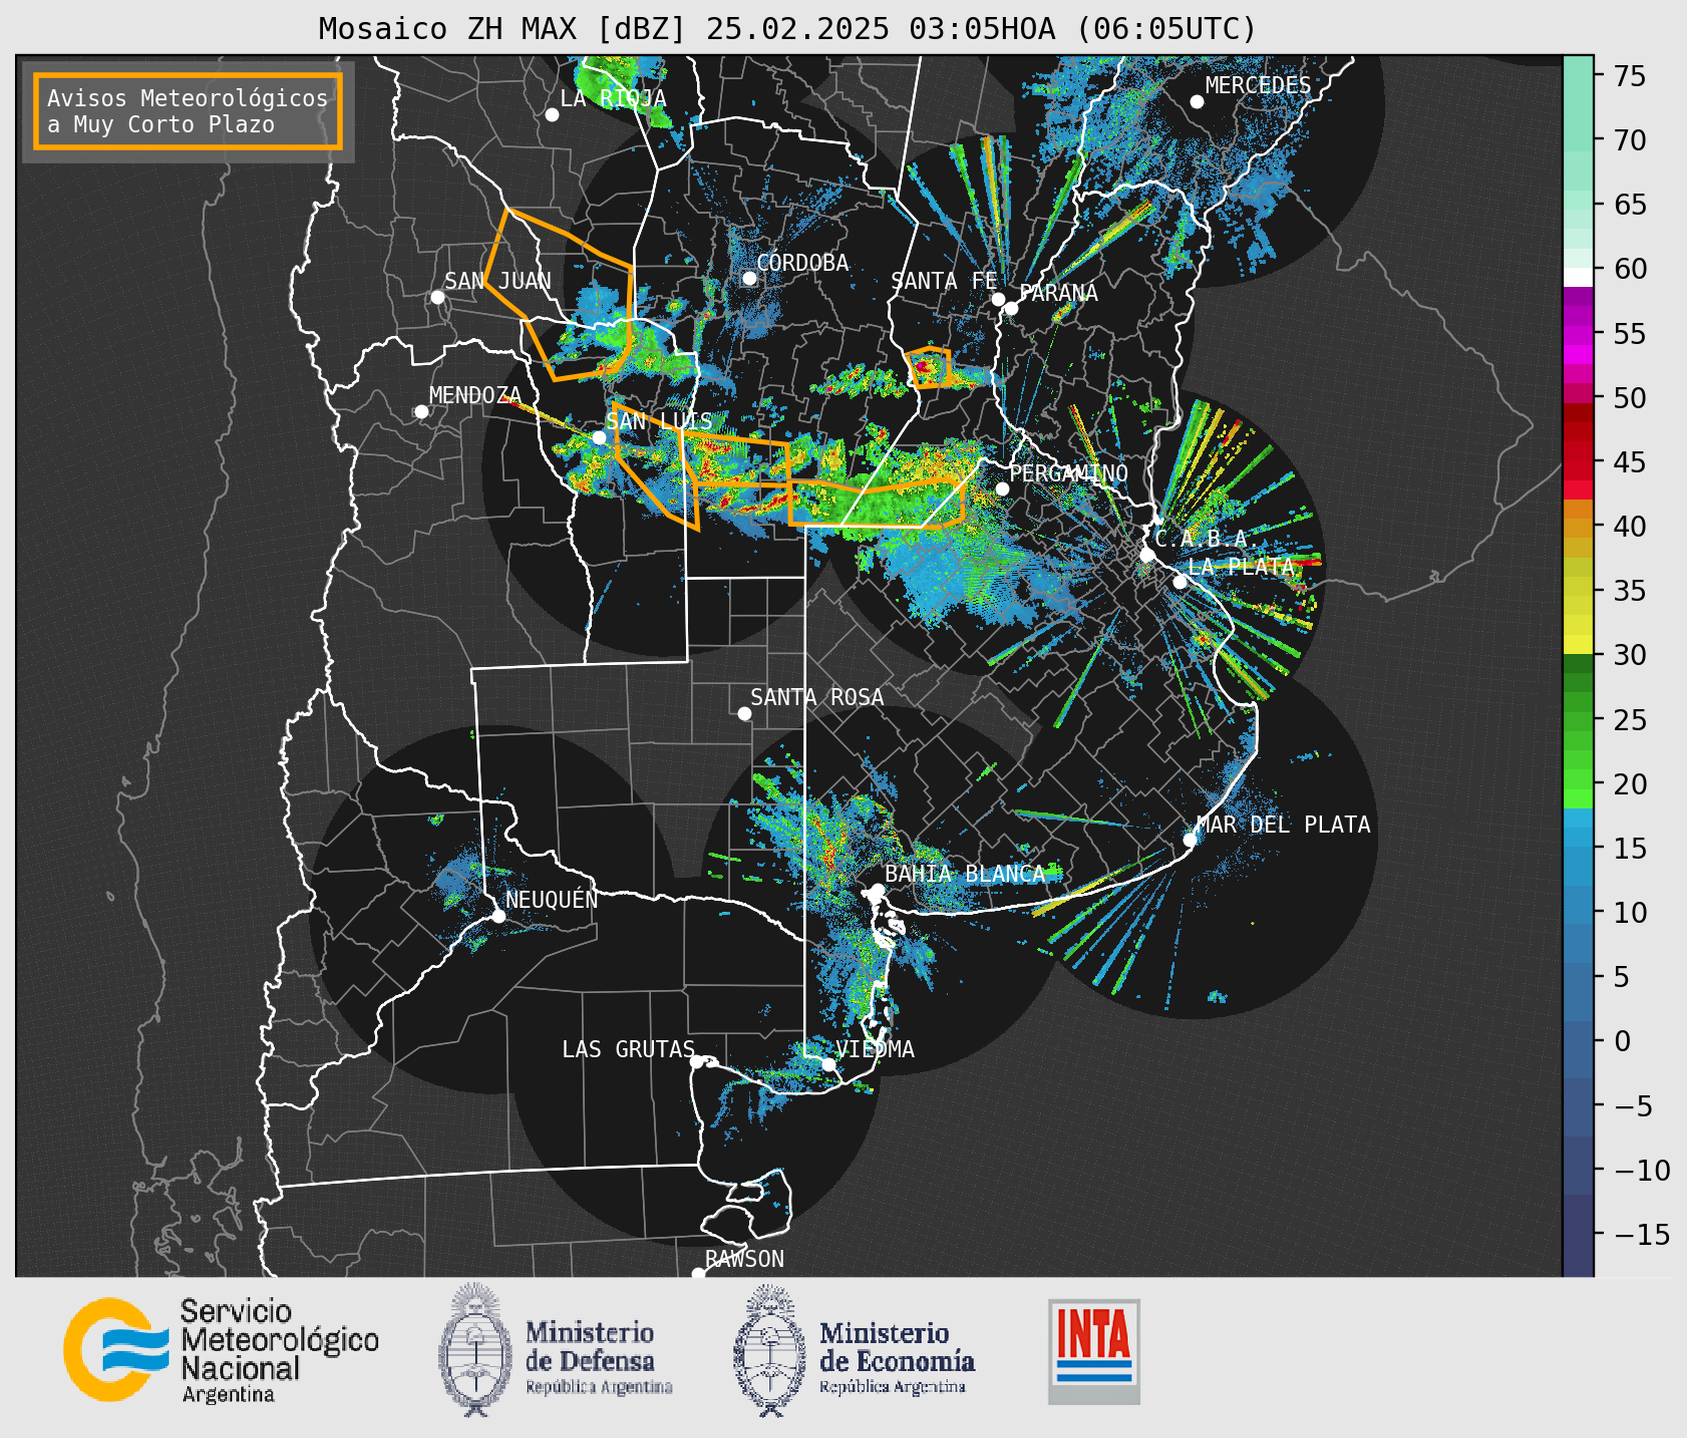
Task: Click the MAR DEL PLATA map label
Action: [1284, 825]
